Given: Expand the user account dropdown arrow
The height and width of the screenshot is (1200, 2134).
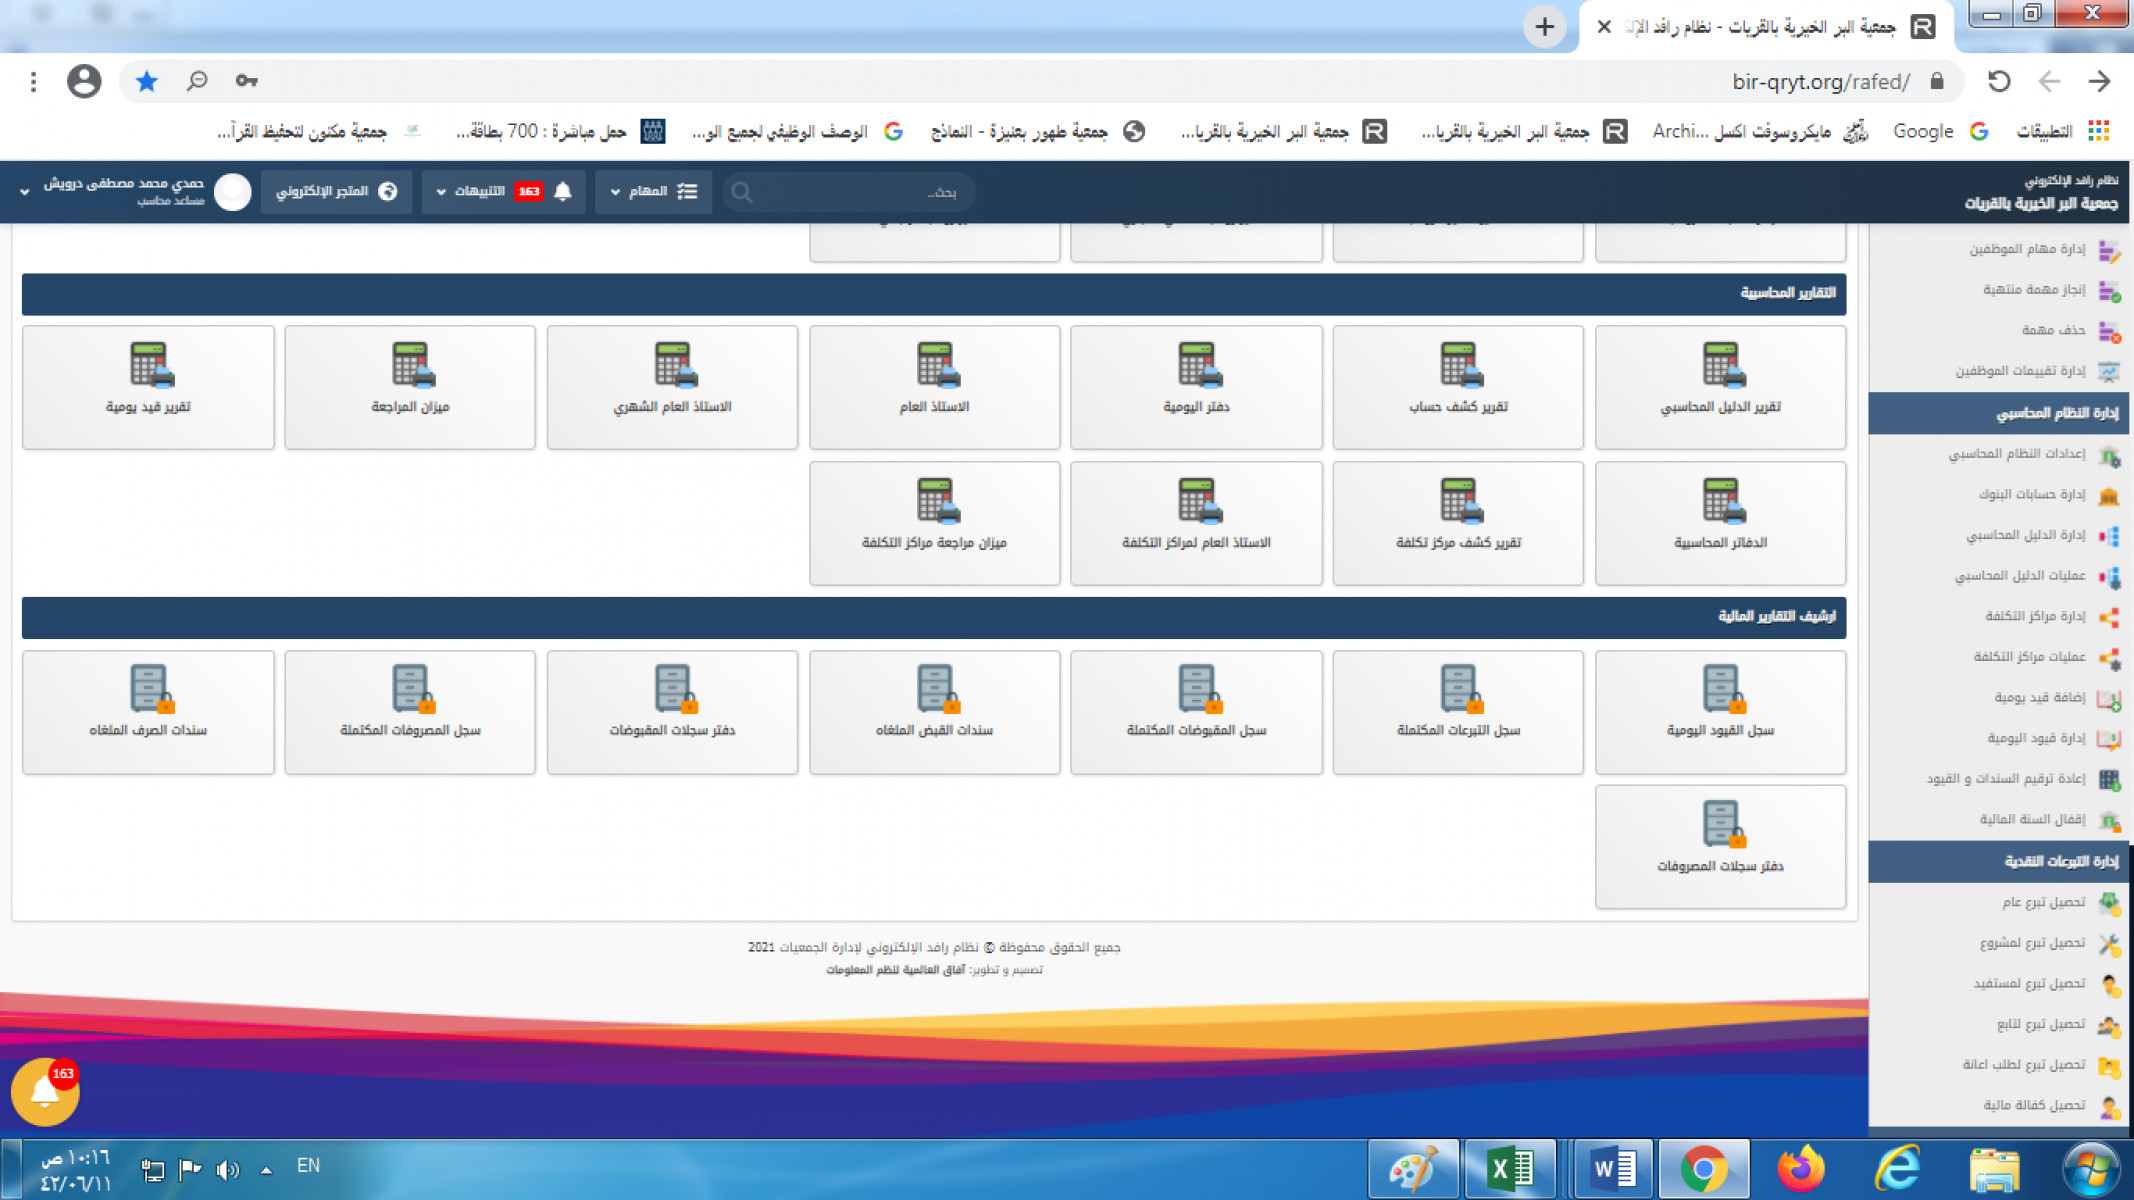Looking at the screenshot, I should pyautogui.click(x=24, y=191).
